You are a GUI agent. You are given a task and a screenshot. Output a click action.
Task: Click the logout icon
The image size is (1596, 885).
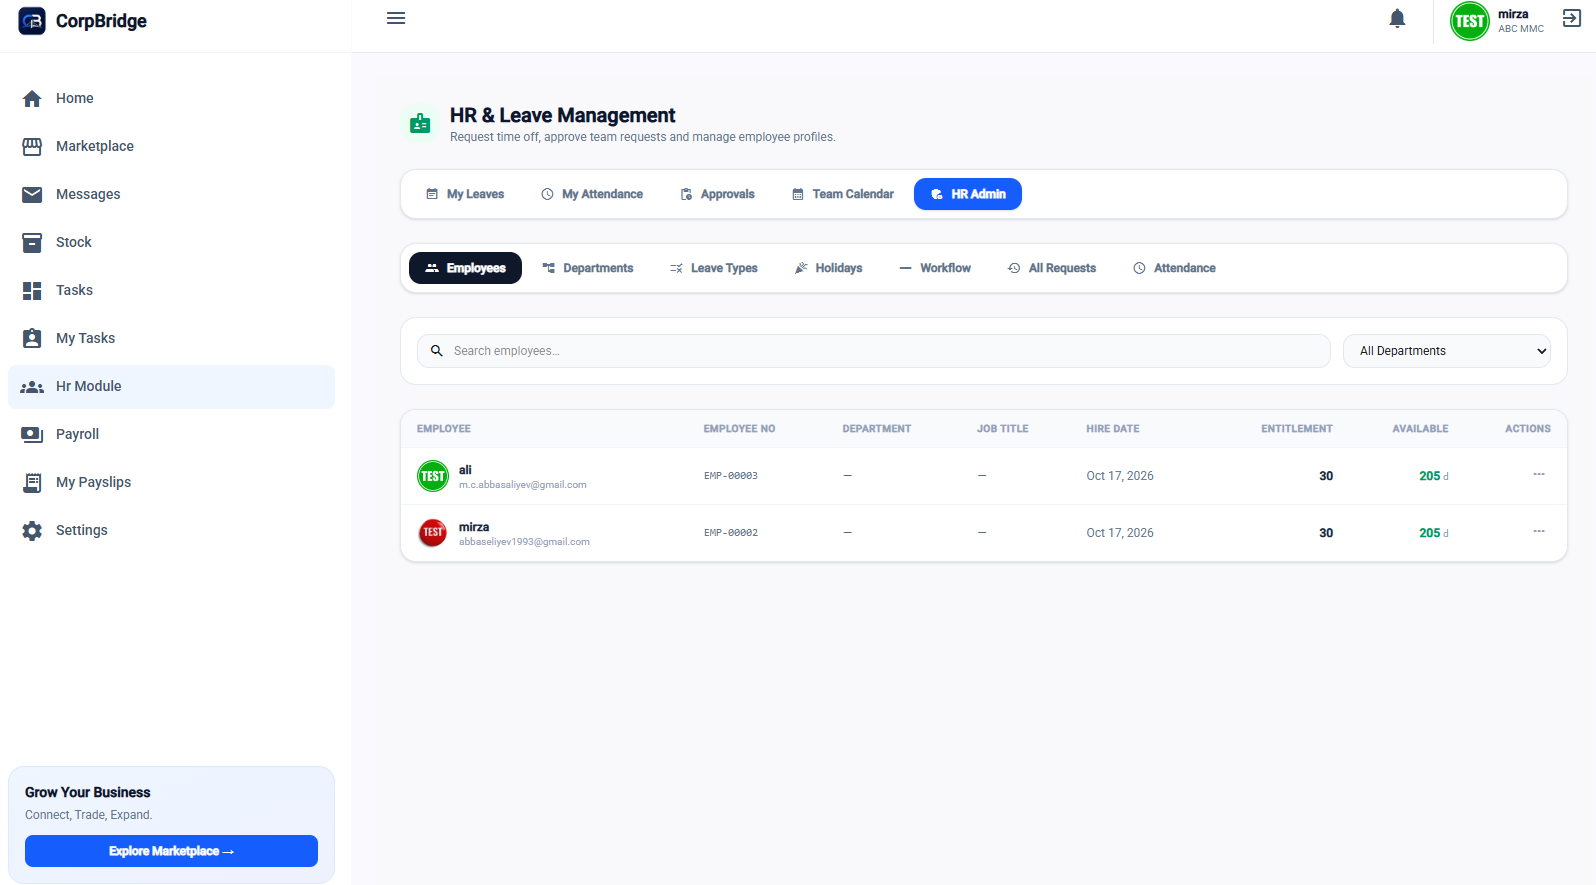pos(1572,19)
